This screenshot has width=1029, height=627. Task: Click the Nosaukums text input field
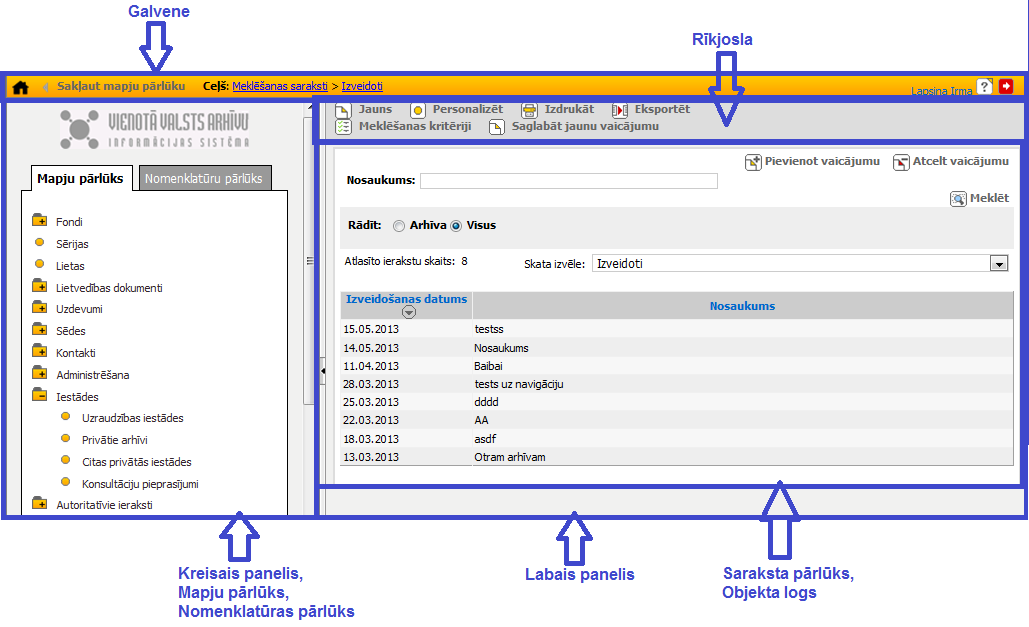click(x=568, y=181)
